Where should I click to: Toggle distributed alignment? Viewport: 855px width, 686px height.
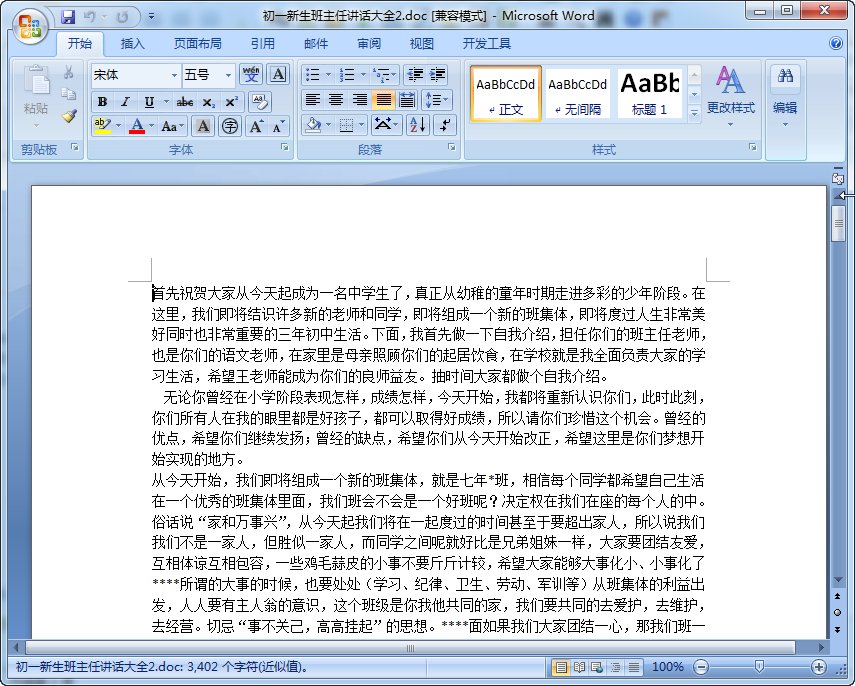[x=407, y=100]
